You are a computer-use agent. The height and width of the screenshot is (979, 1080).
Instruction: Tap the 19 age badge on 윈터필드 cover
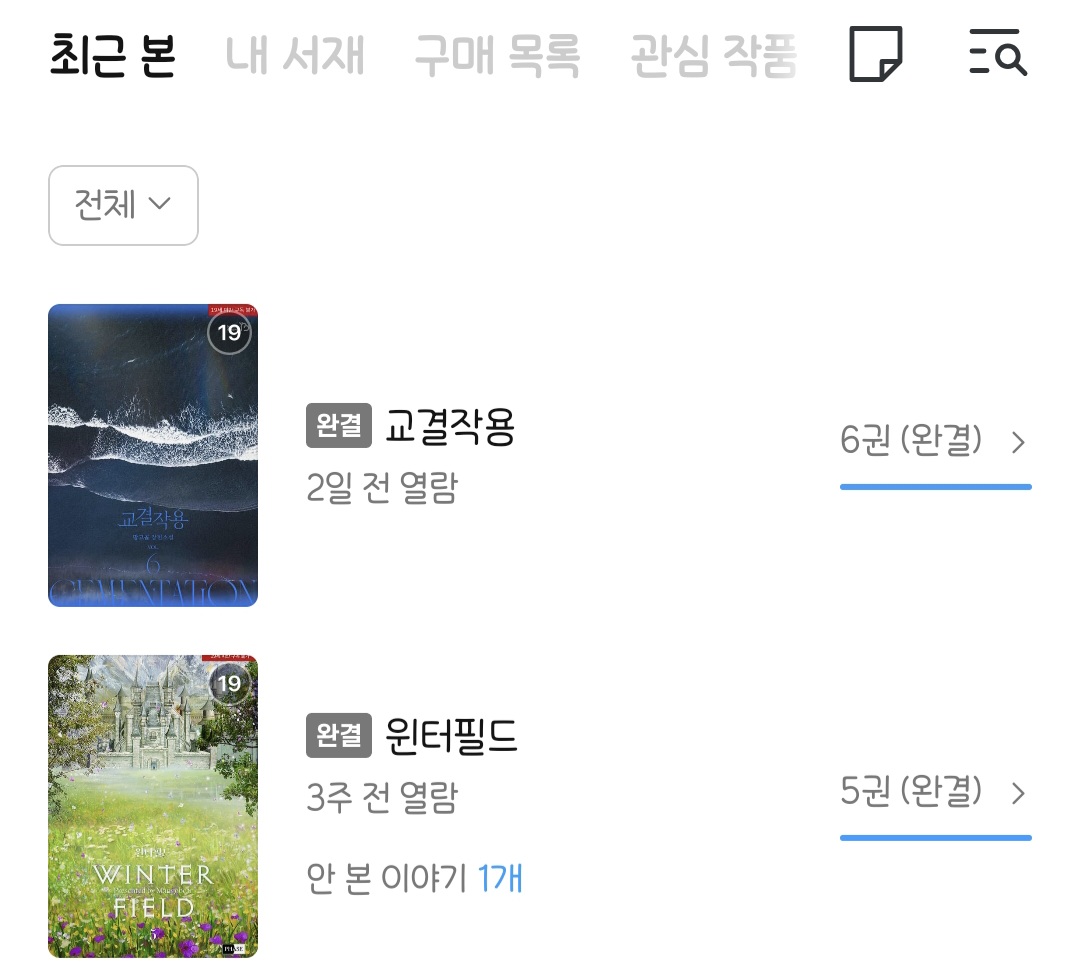pyautogui.click(x=229, y=683)
